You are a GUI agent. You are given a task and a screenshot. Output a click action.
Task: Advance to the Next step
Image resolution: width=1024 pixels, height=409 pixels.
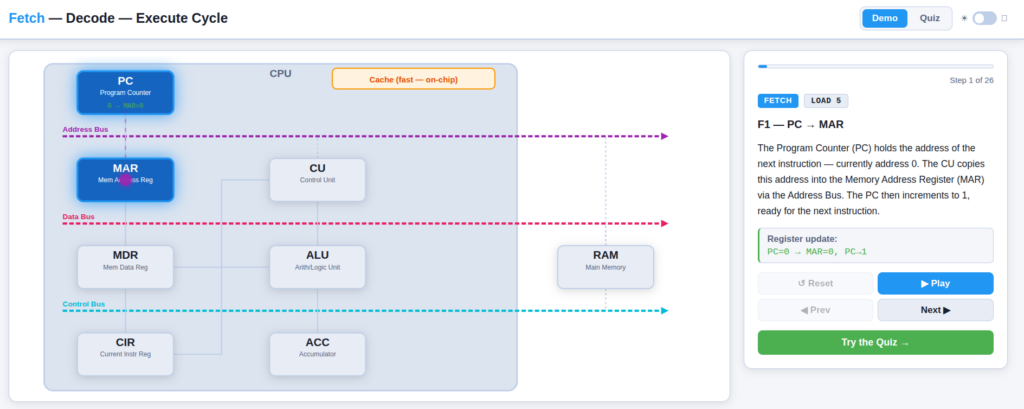click(935, 310)
